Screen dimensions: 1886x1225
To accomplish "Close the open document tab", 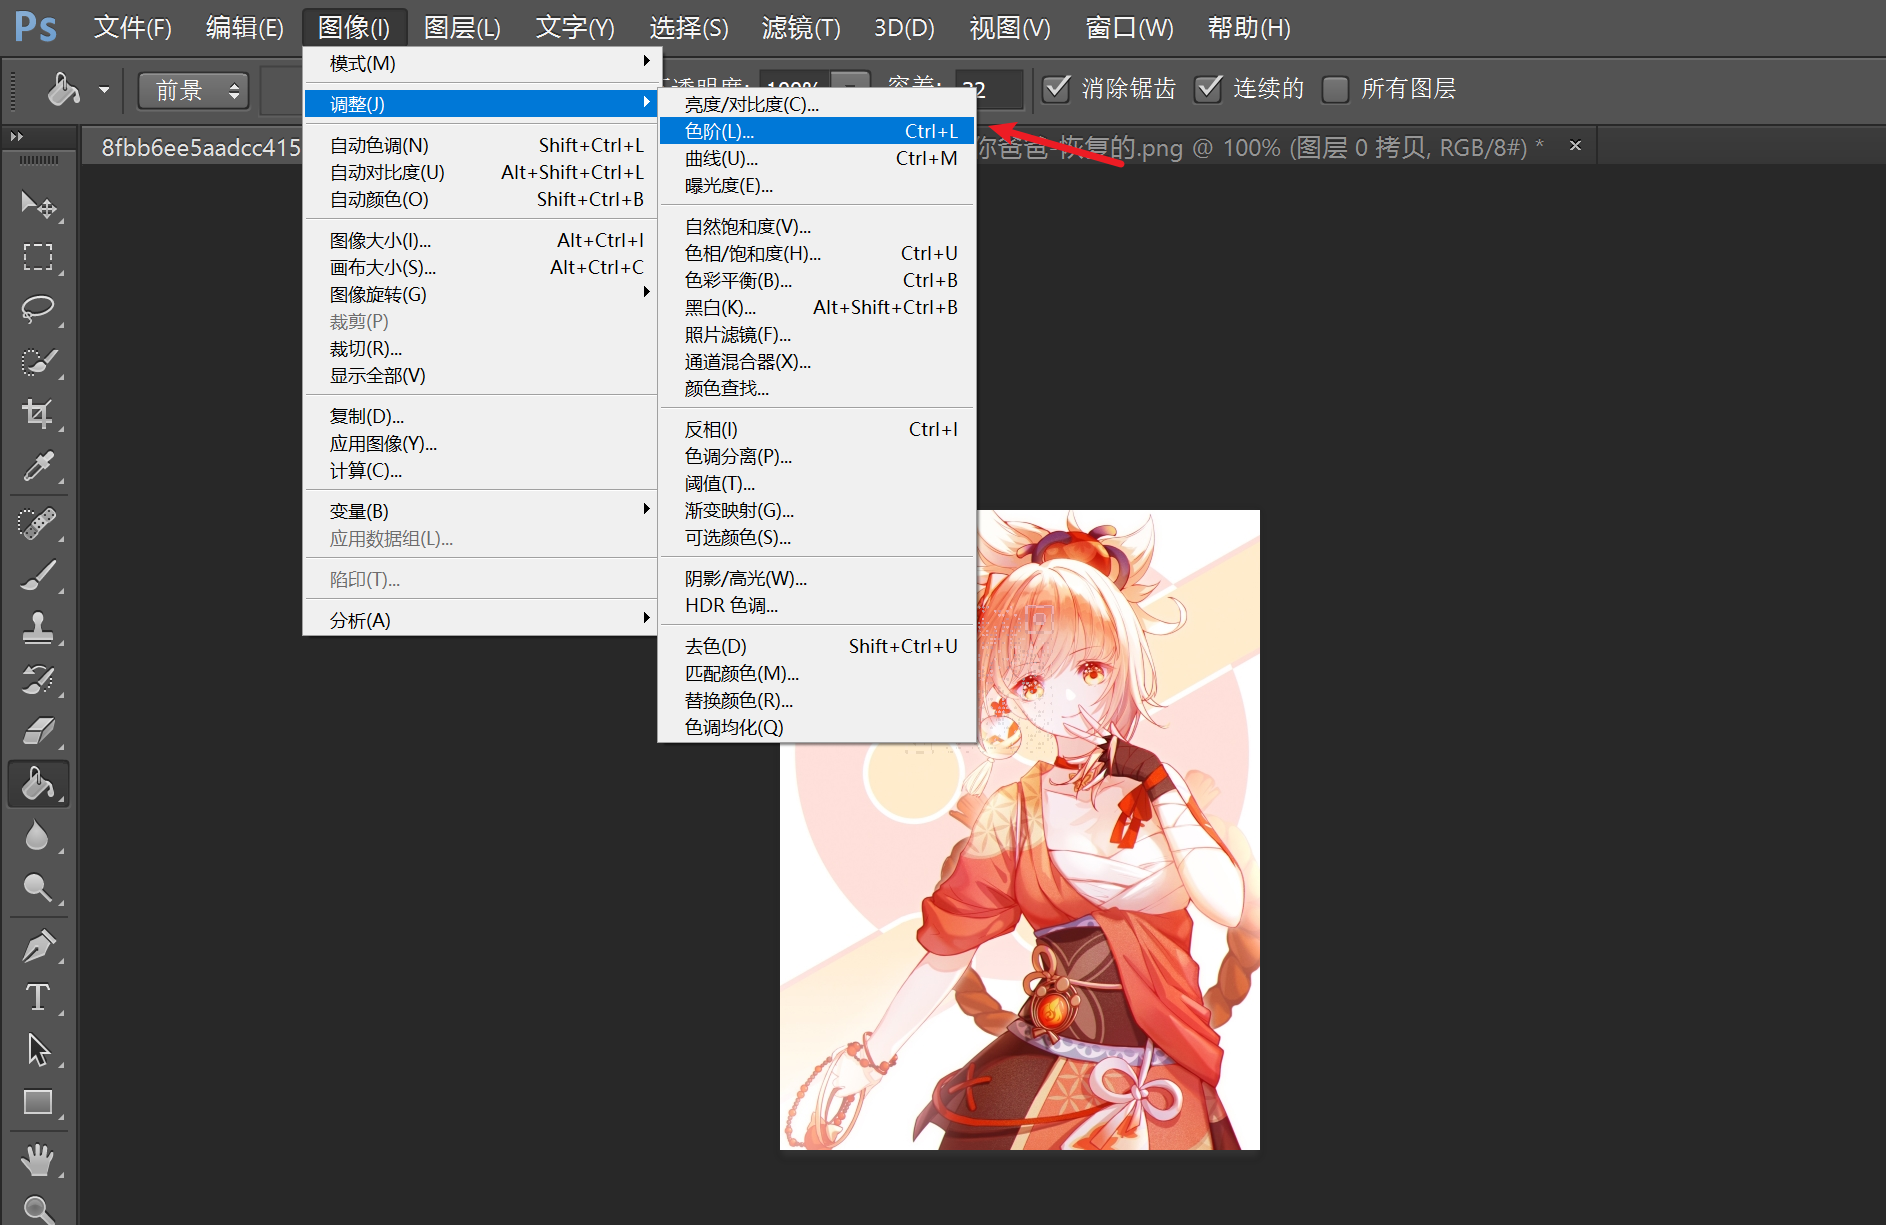I will pos(1575,146).
